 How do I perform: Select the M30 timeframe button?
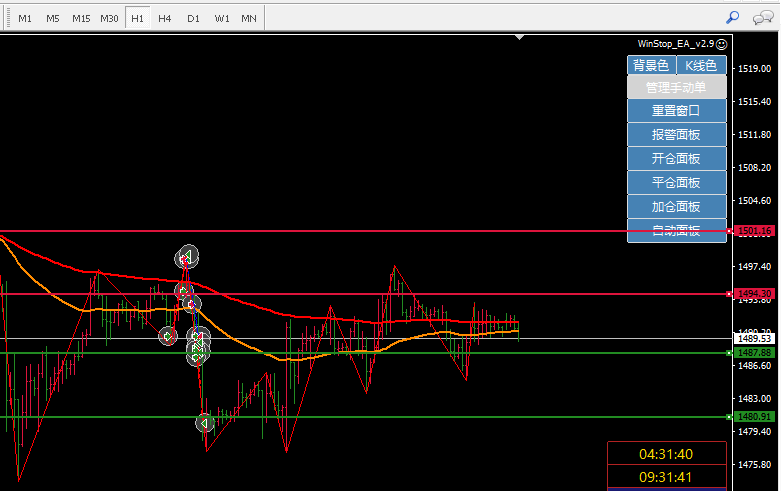coord(109,18)
